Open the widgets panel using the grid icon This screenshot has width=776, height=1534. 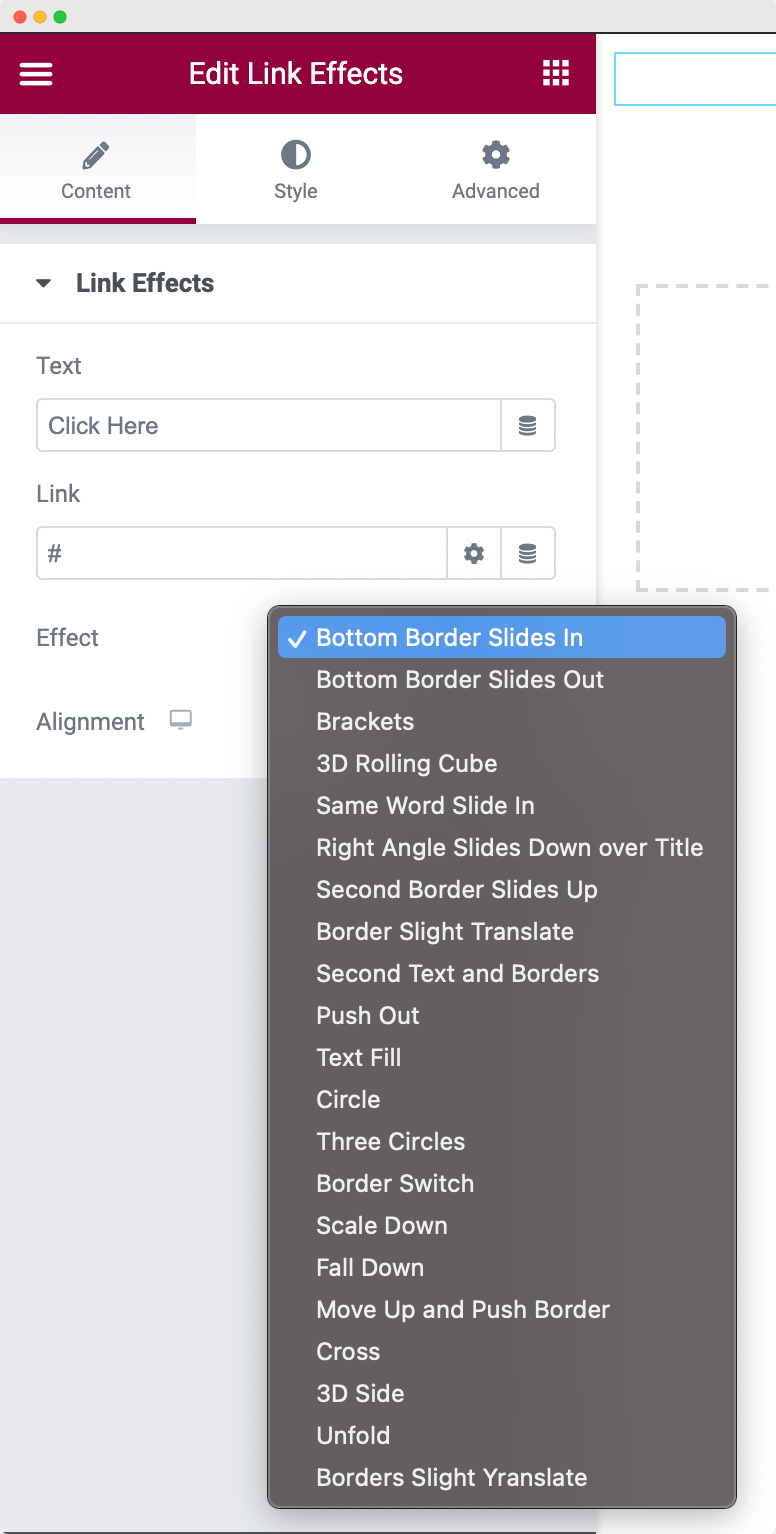click(x=556, y=73)
